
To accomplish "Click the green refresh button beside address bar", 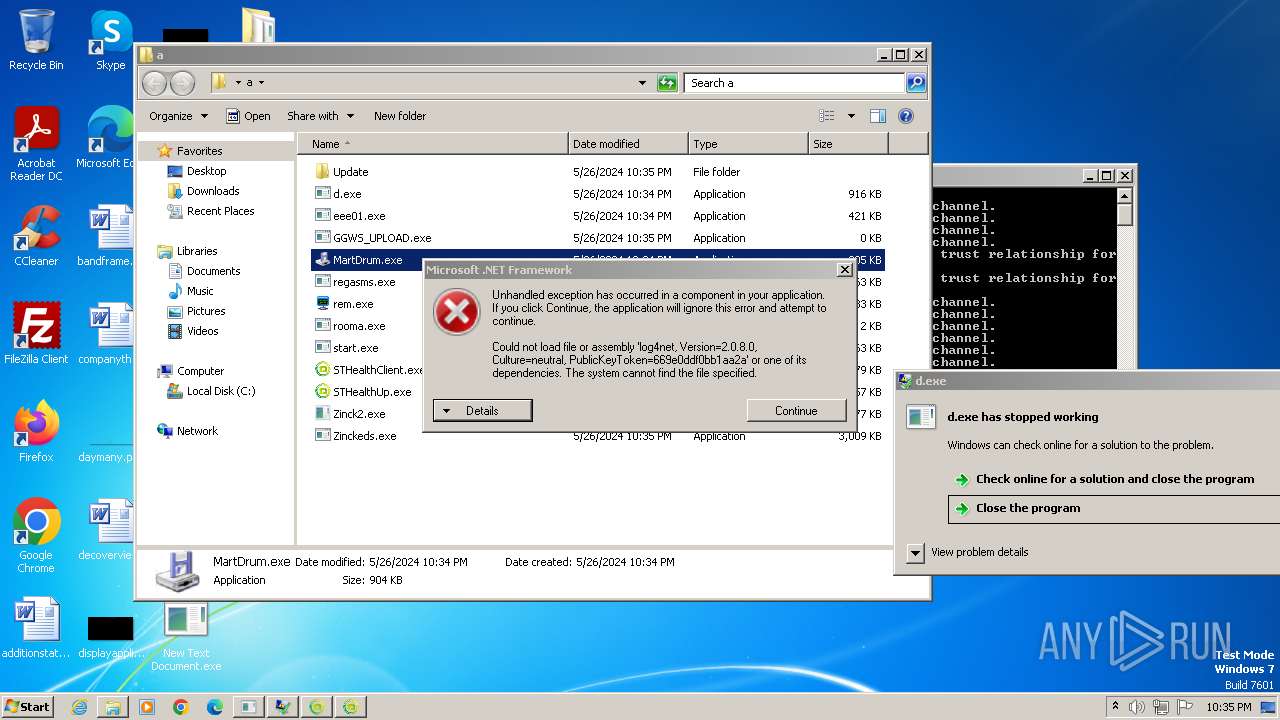I will click(x=667, y=83).
